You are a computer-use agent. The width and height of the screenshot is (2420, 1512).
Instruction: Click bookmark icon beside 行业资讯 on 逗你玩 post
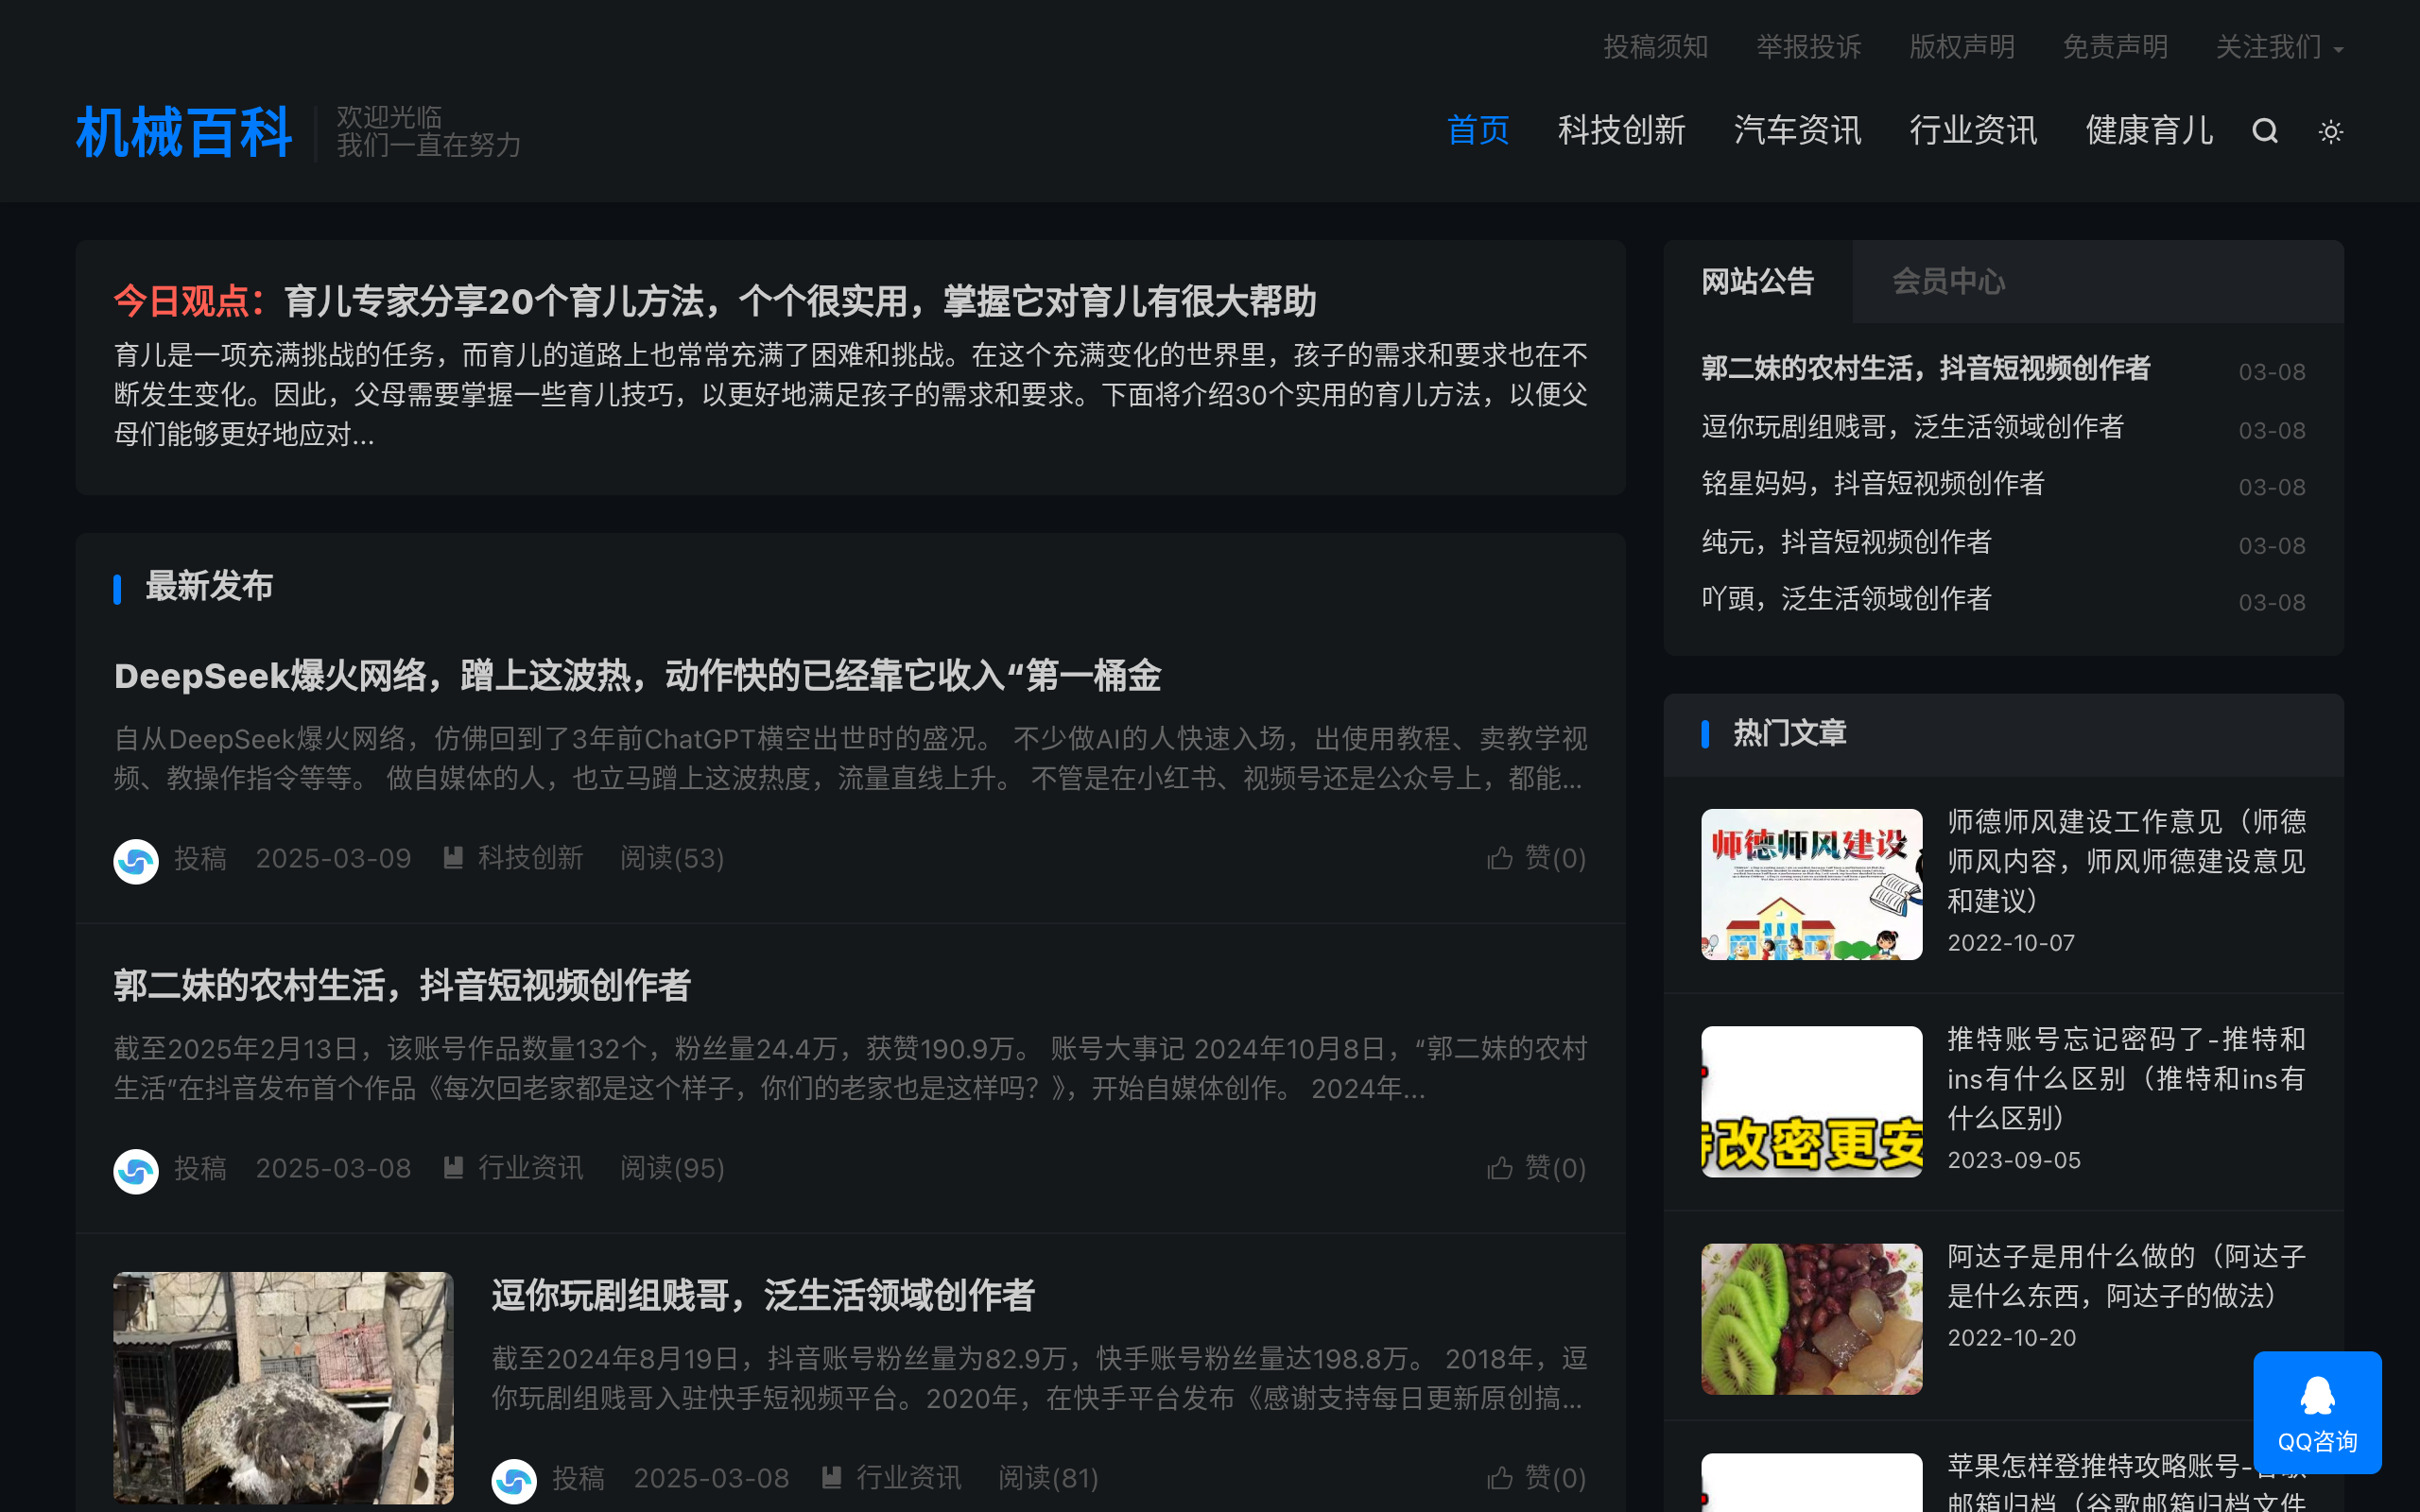pyautogui.click(x=831, y=1478)
